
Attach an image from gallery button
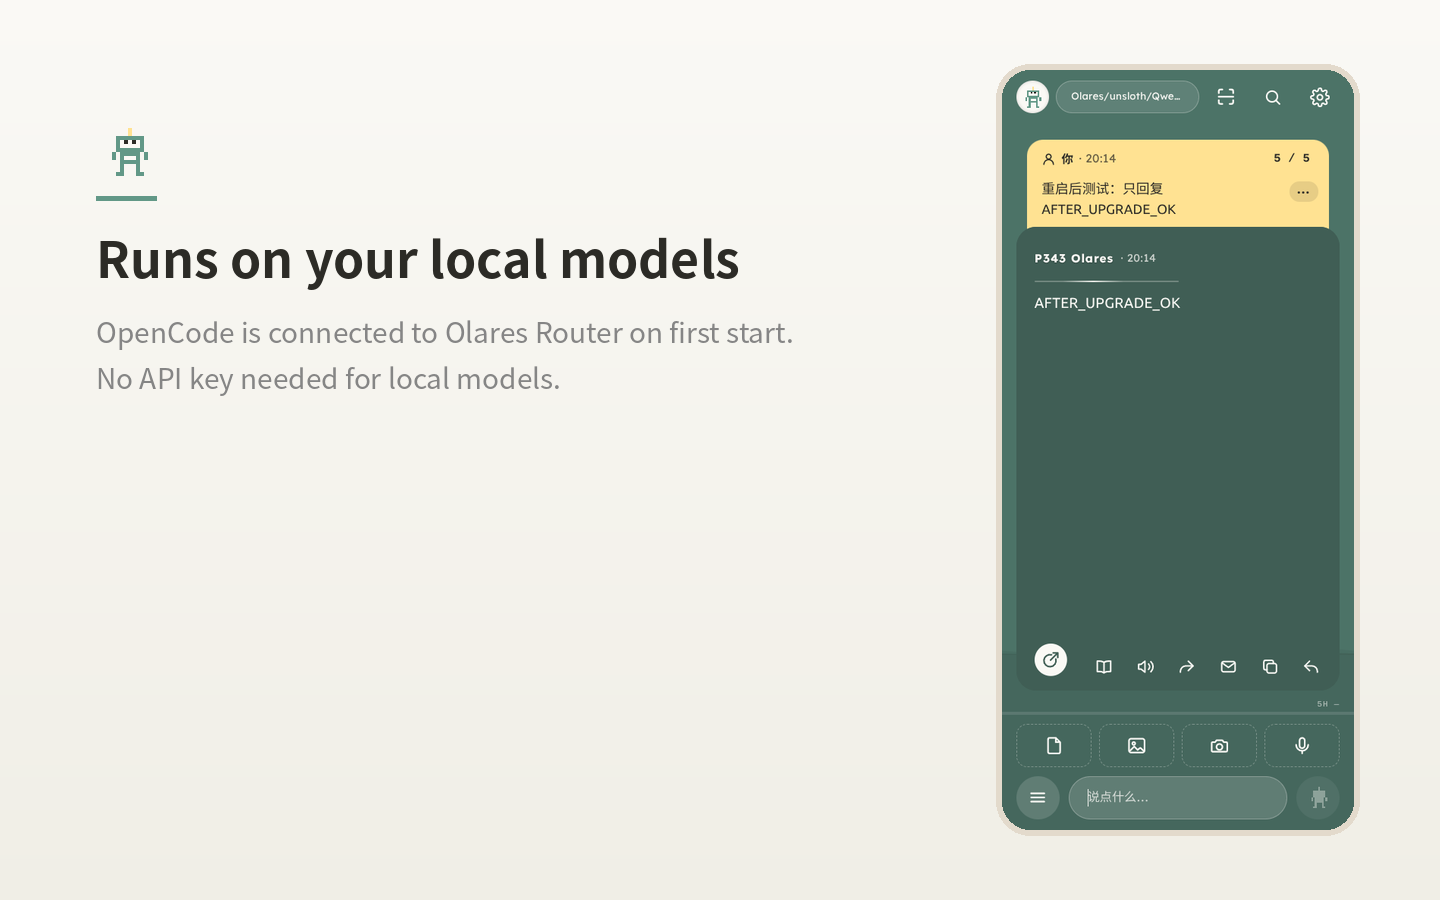(1137, 746)
